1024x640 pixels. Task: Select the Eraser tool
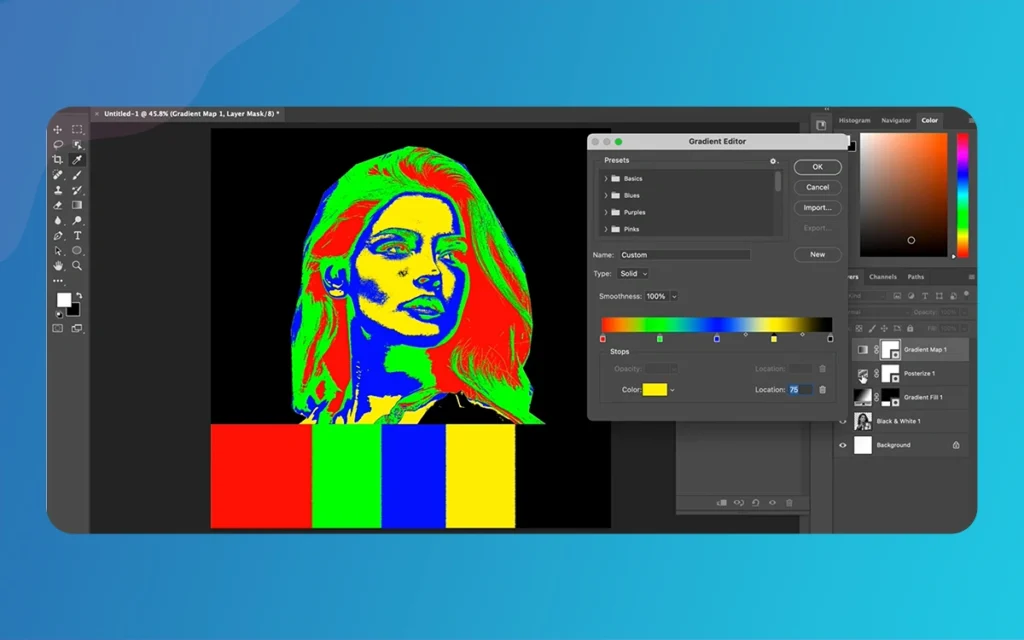coord(58,205)
